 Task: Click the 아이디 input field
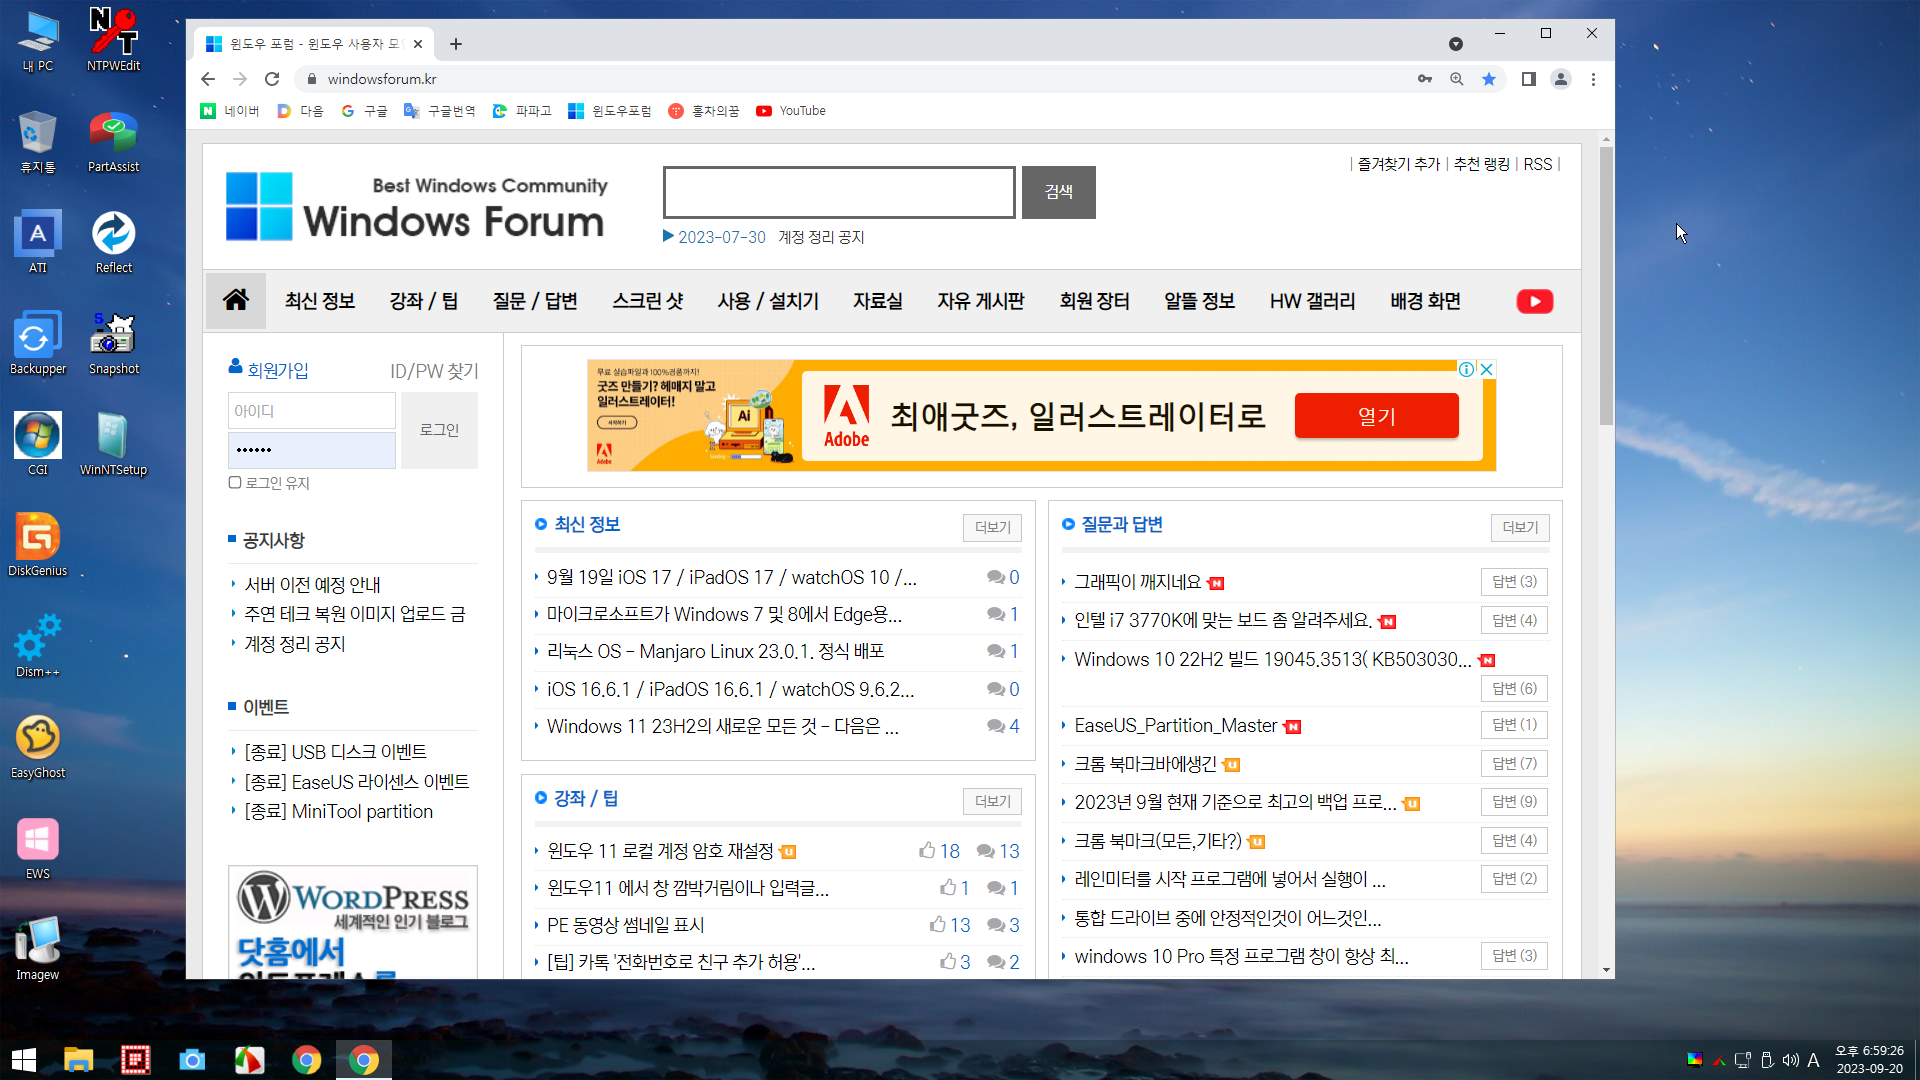(x=312, y=411)
